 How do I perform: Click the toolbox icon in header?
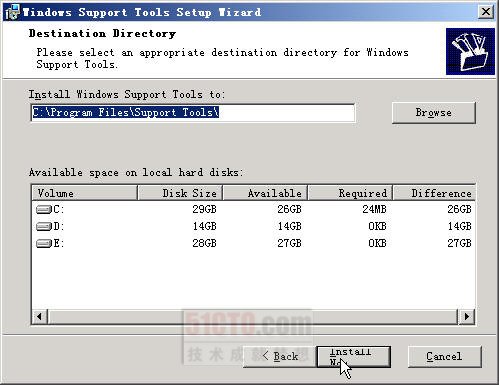470,52
